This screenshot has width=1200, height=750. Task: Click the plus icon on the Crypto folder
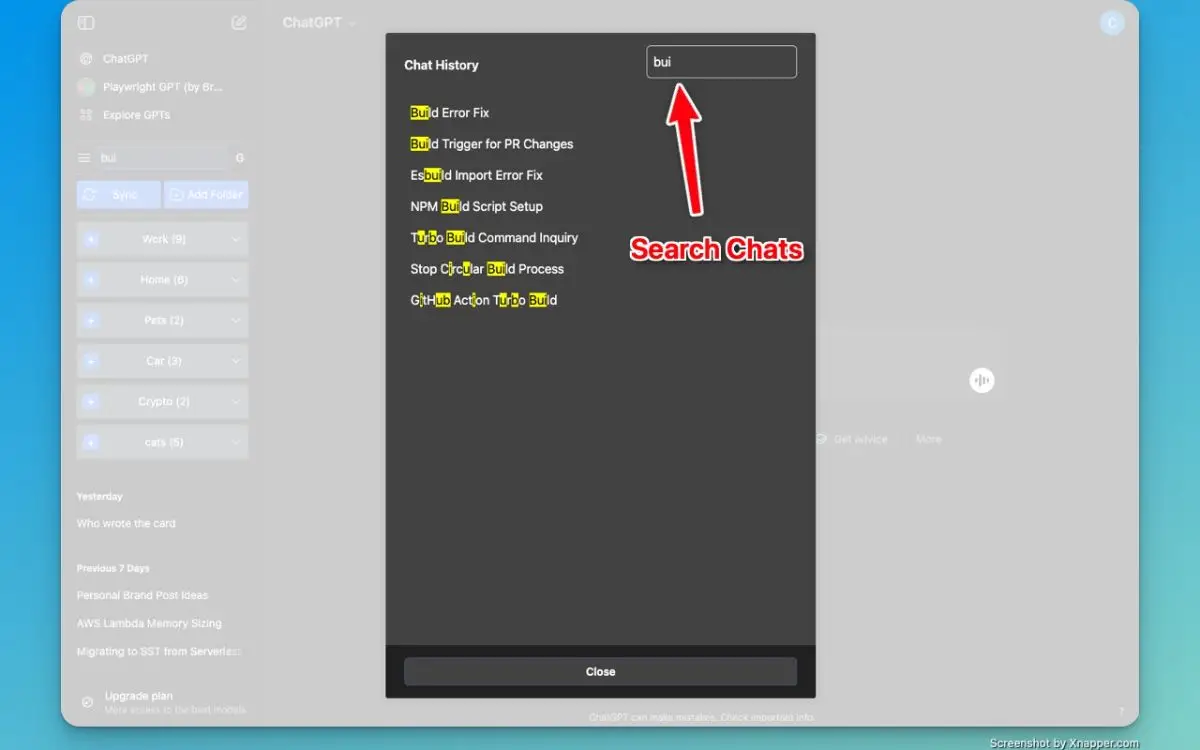(91, 402)
